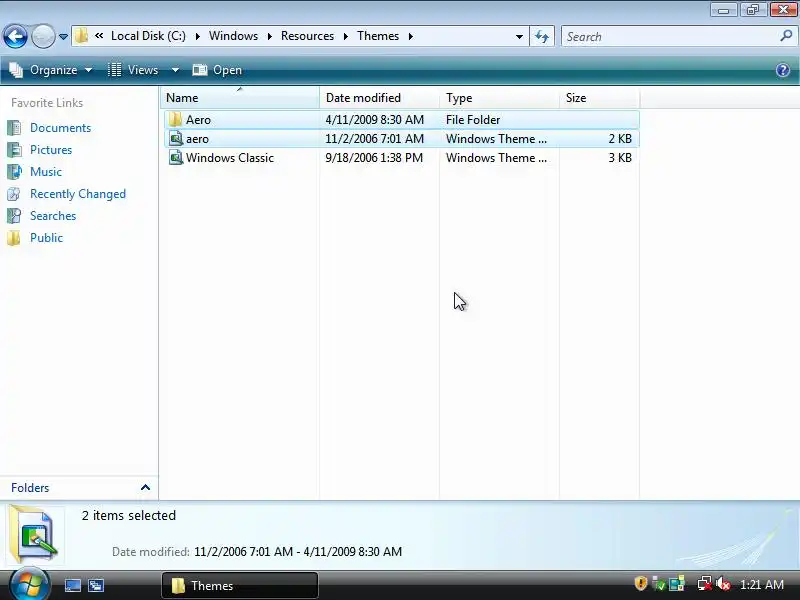Expand the hidden path chevron in address bar
This screenshot has height=600, width=800.
tap(99, 36)
